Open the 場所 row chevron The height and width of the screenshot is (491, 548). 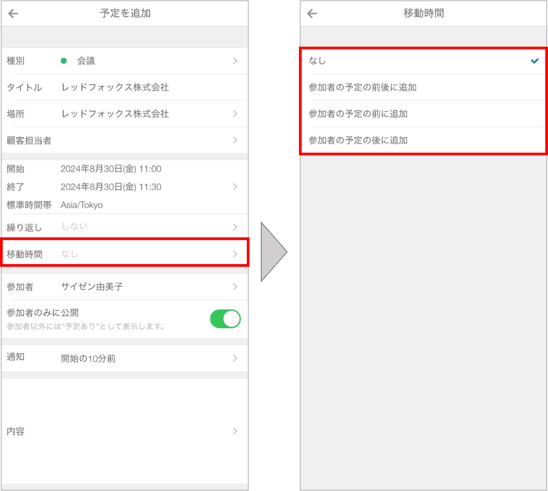click(235, 114)
